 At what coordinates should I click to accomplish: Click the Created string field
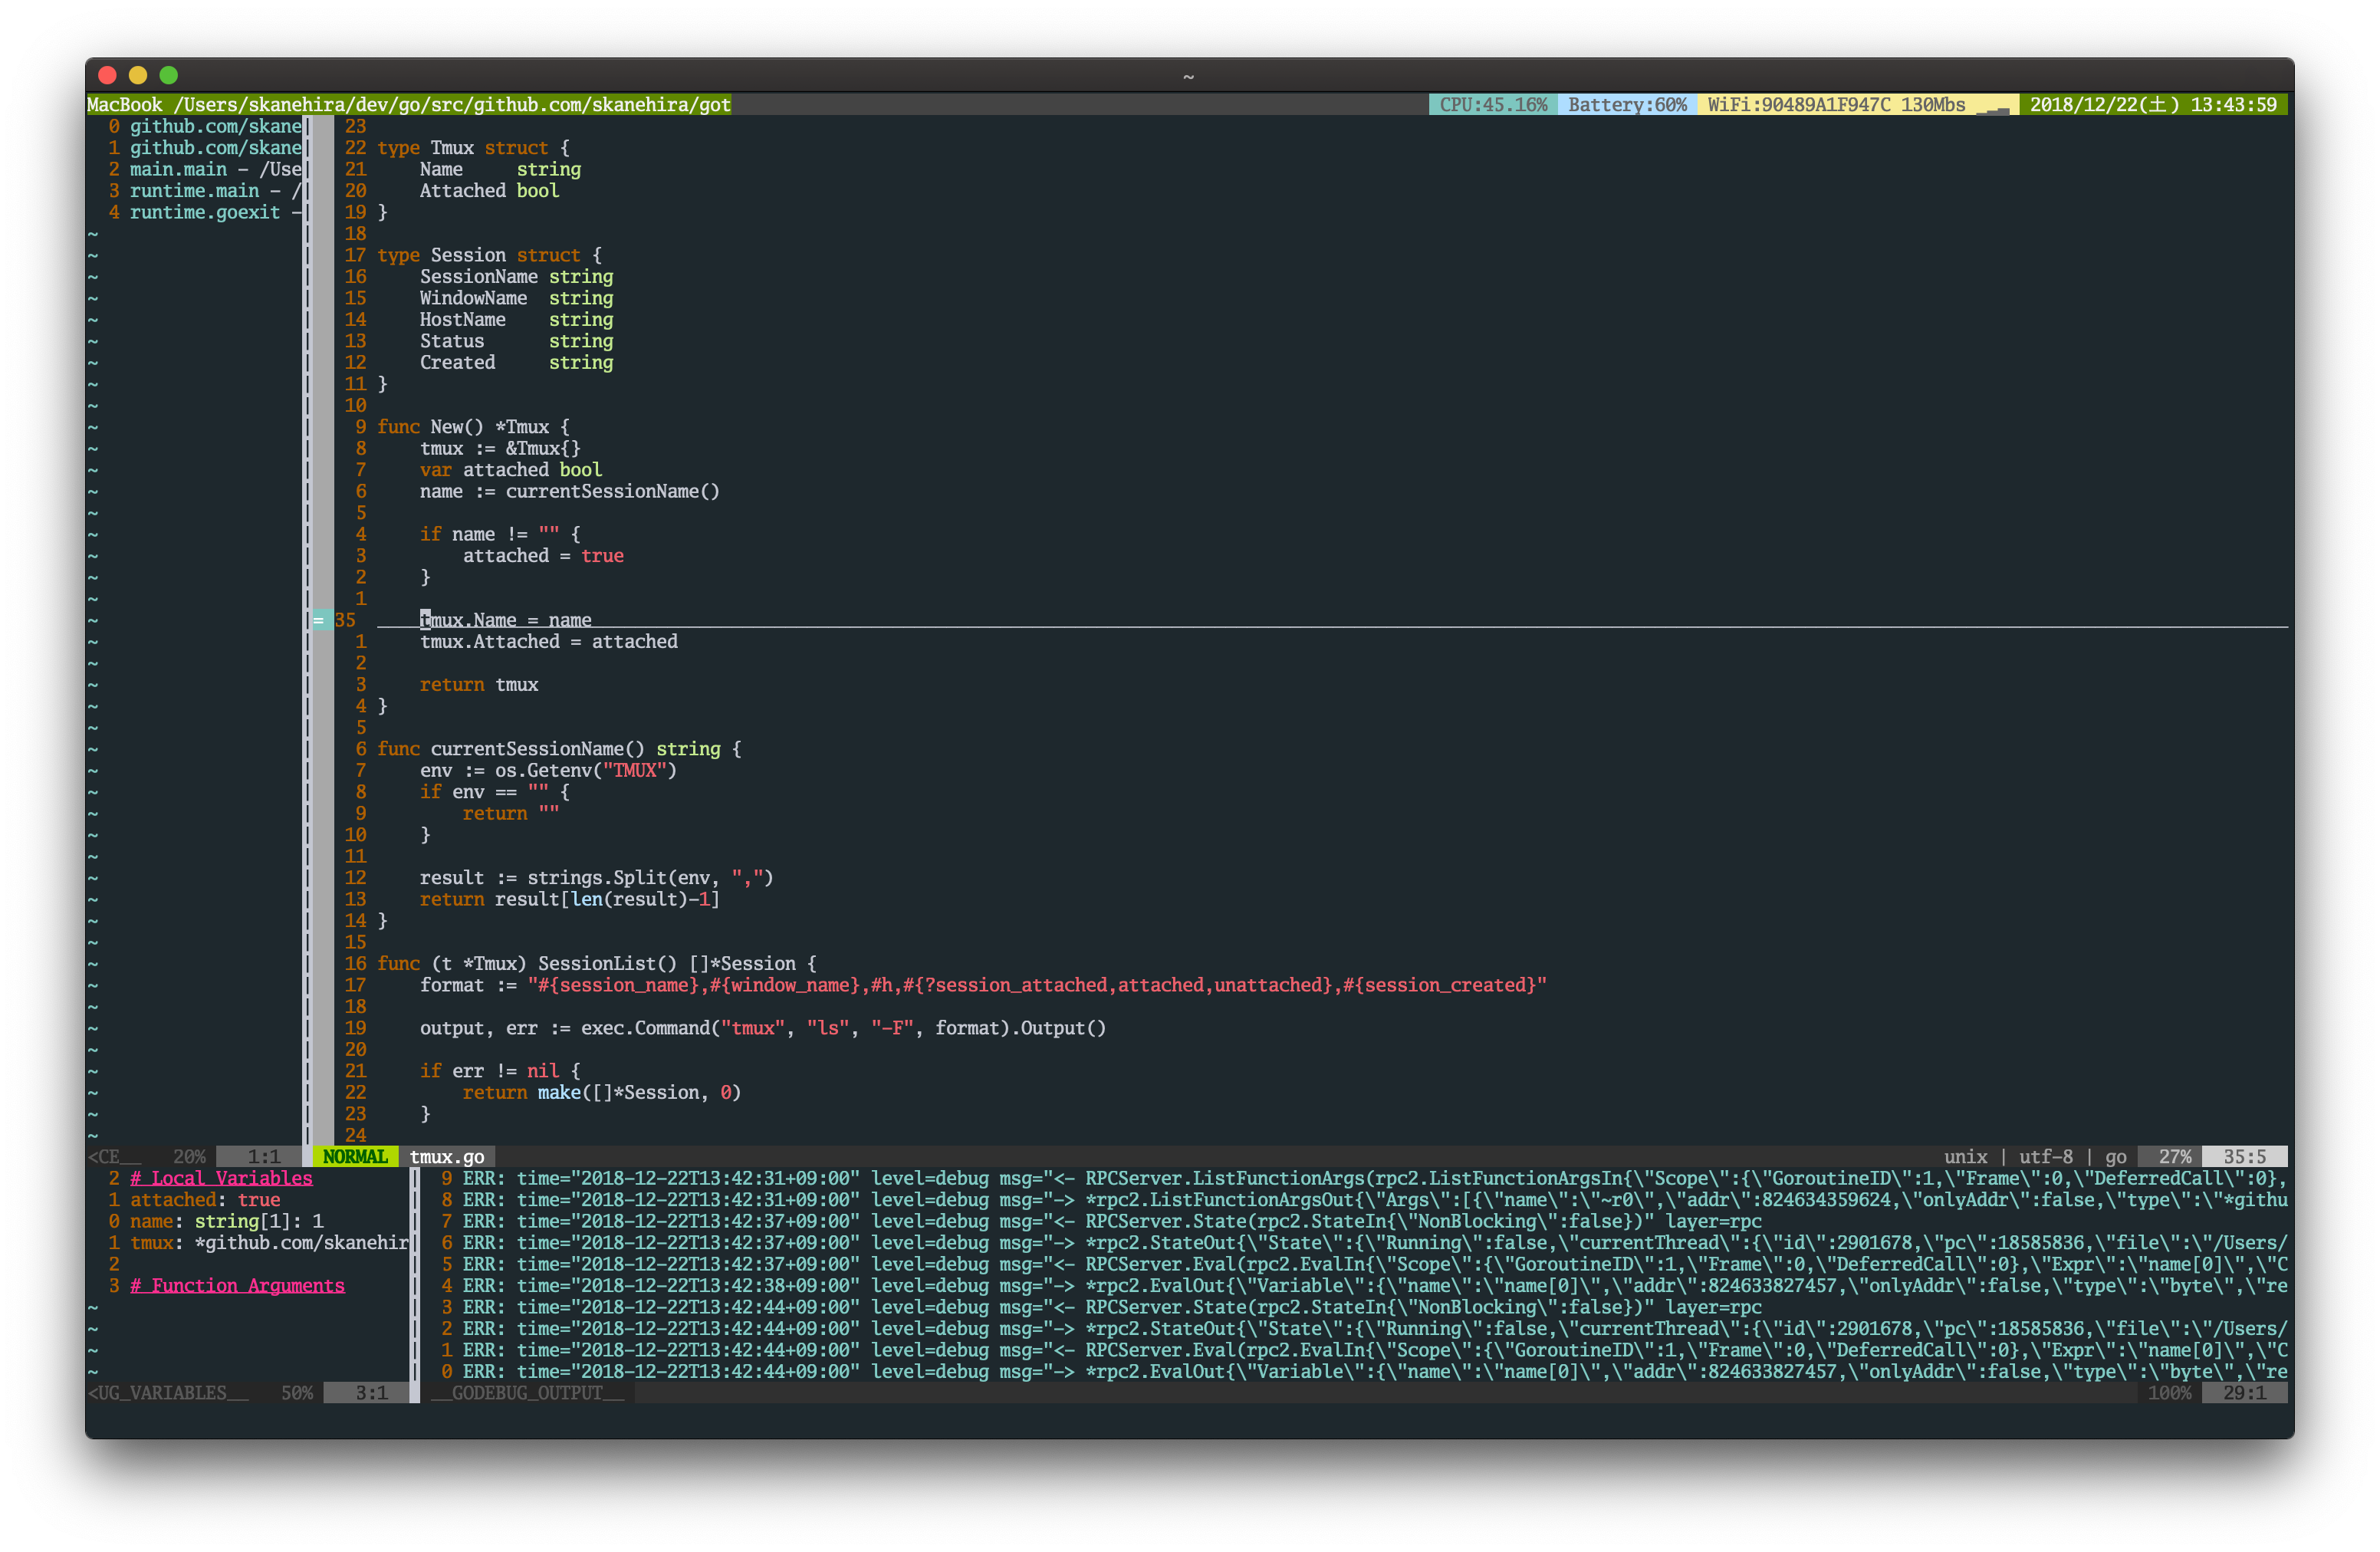pyautogui.click(x=517, y=363)
